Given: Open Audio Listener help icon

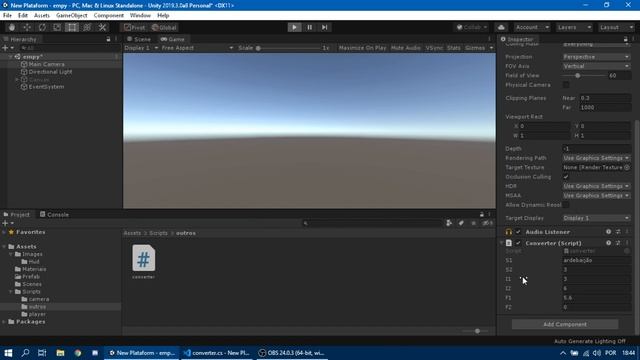Looking at the screenshot, I should pos(608,232).
